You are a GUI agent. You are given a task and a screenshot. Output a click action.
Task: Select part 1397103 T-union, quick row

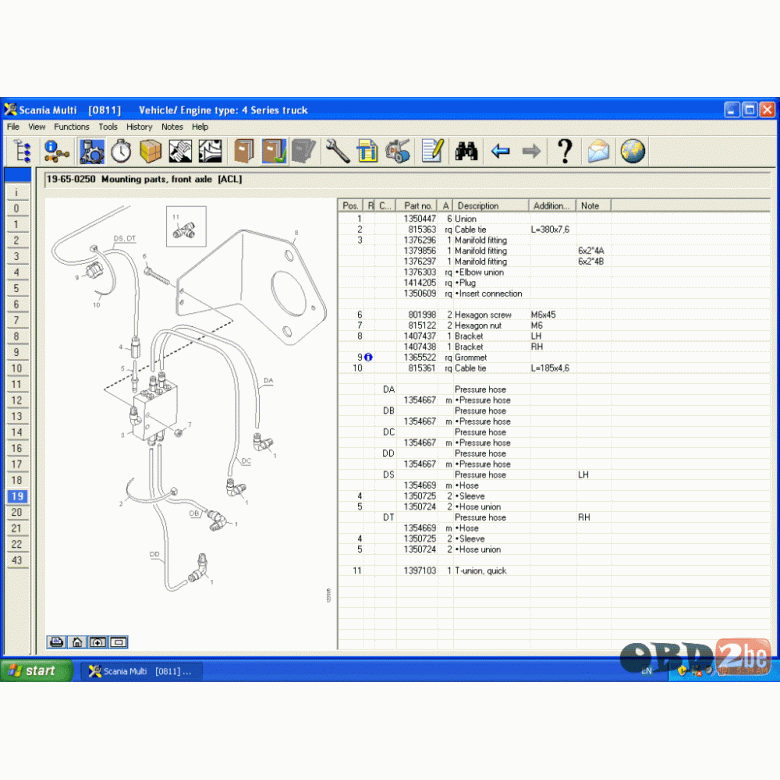pos(554,571)
